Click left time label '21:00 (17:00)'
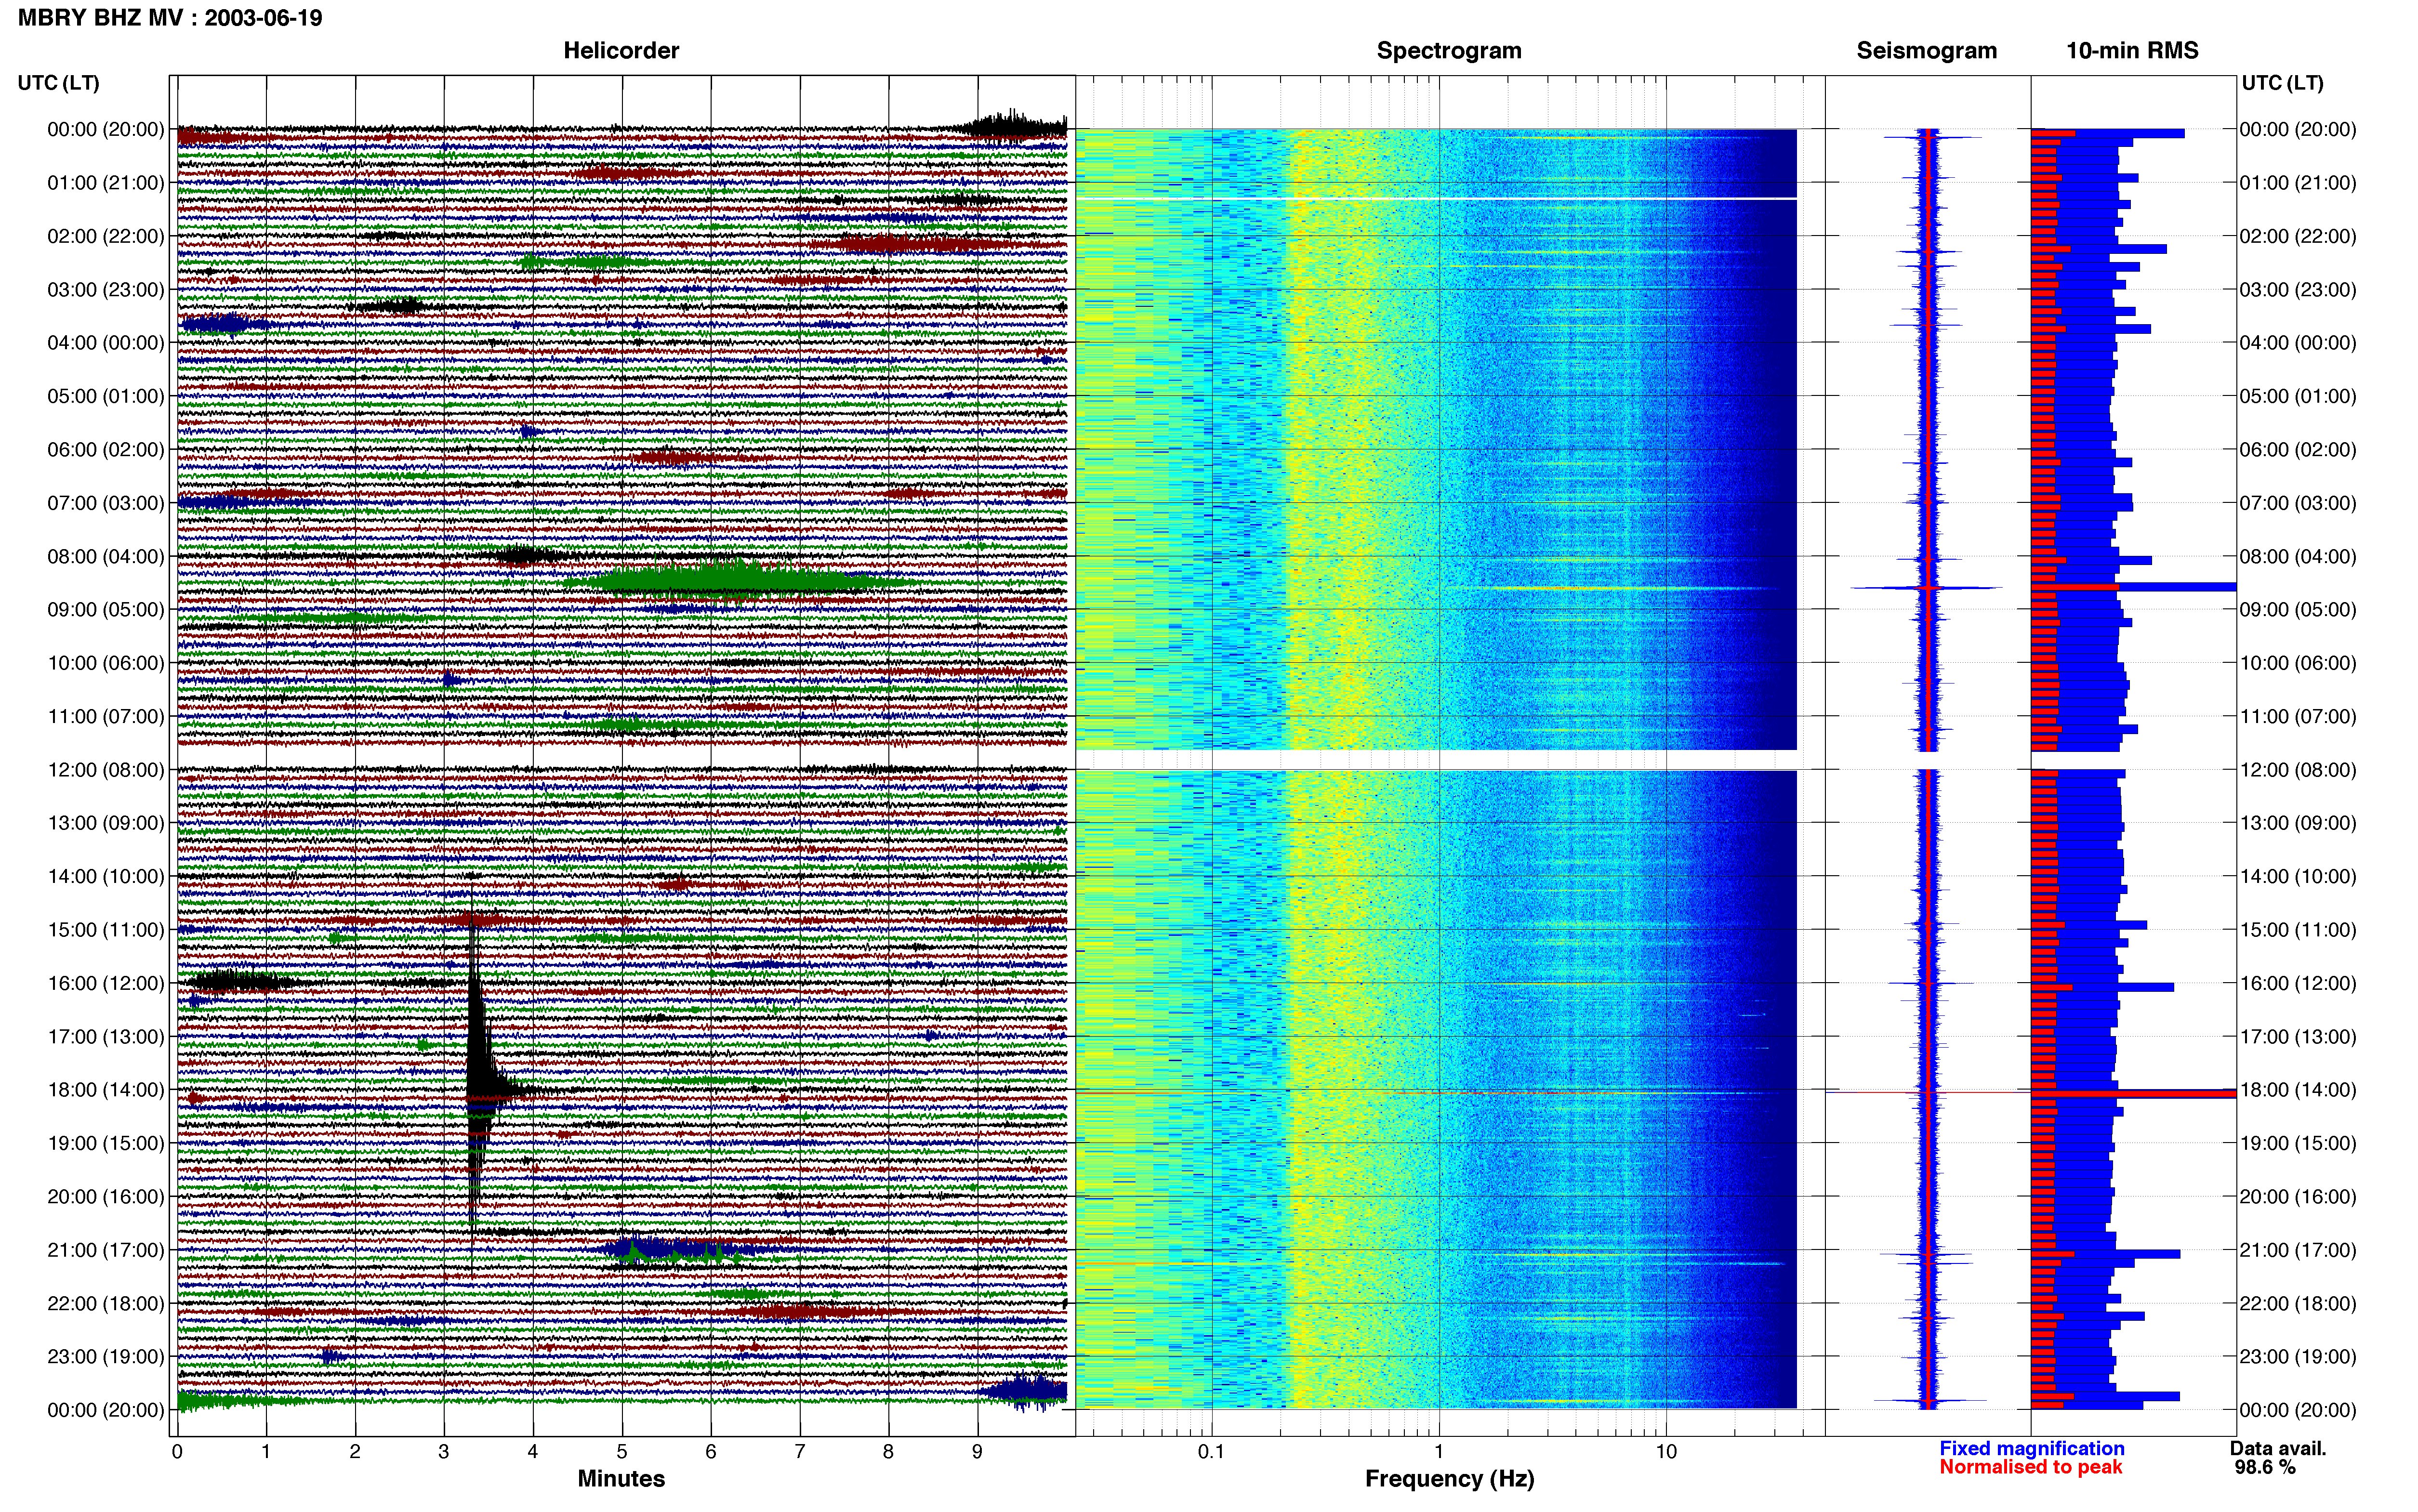 click(106, 1250)
